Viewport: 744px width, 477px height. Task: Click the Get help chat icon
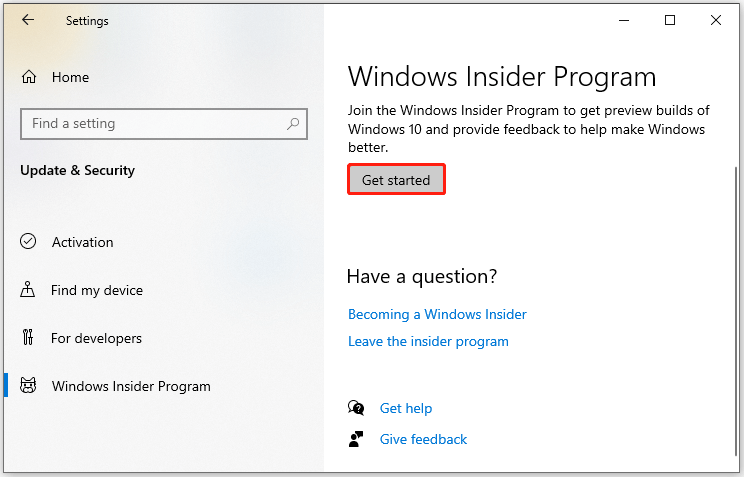coord(356,408)
